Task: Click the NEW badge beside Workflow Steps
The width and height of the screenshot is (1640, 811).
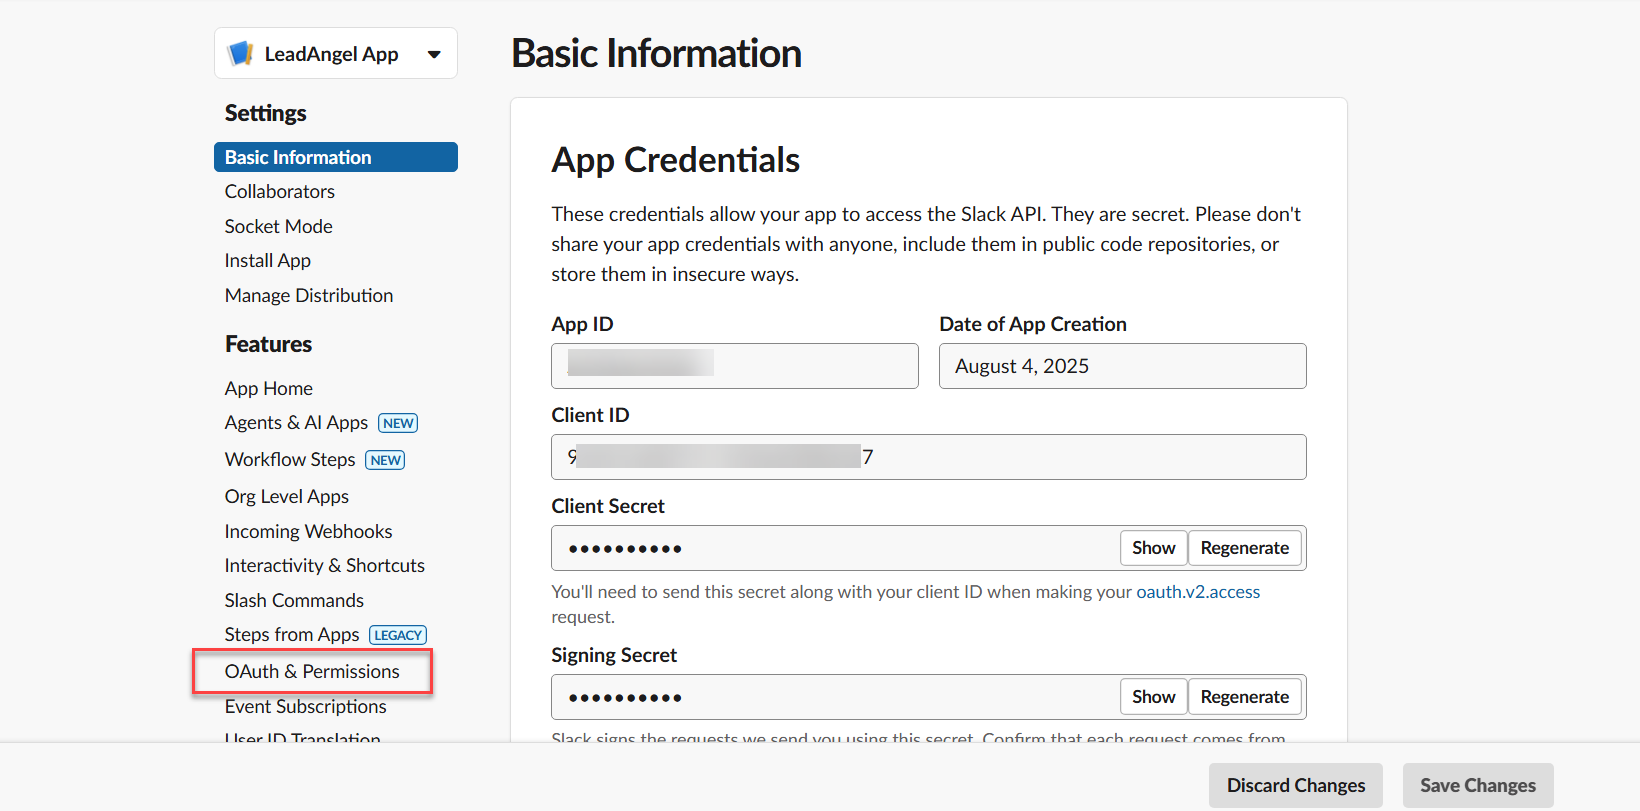Action: 385,460
